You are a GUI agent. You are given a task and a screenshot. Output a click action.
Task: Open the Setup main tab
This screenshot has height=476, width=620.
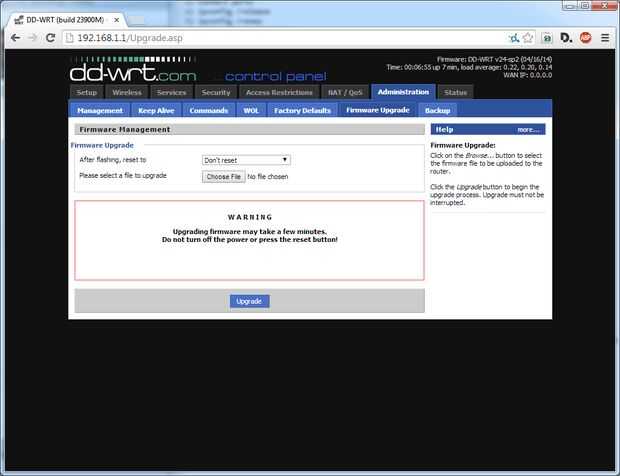pos(87,92)
